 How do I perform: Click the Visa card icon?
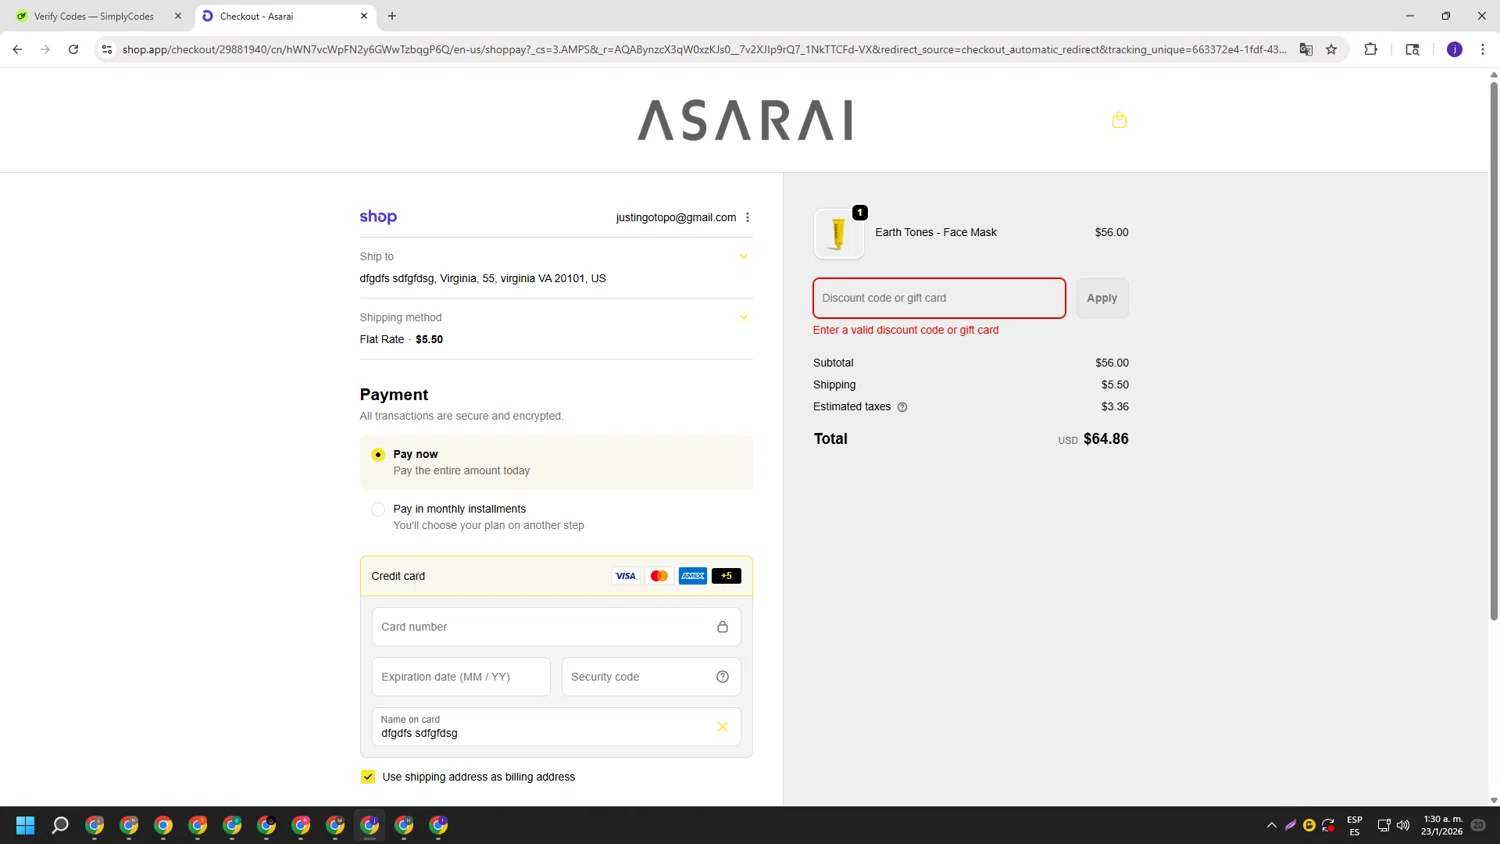[x=625, y=576]
